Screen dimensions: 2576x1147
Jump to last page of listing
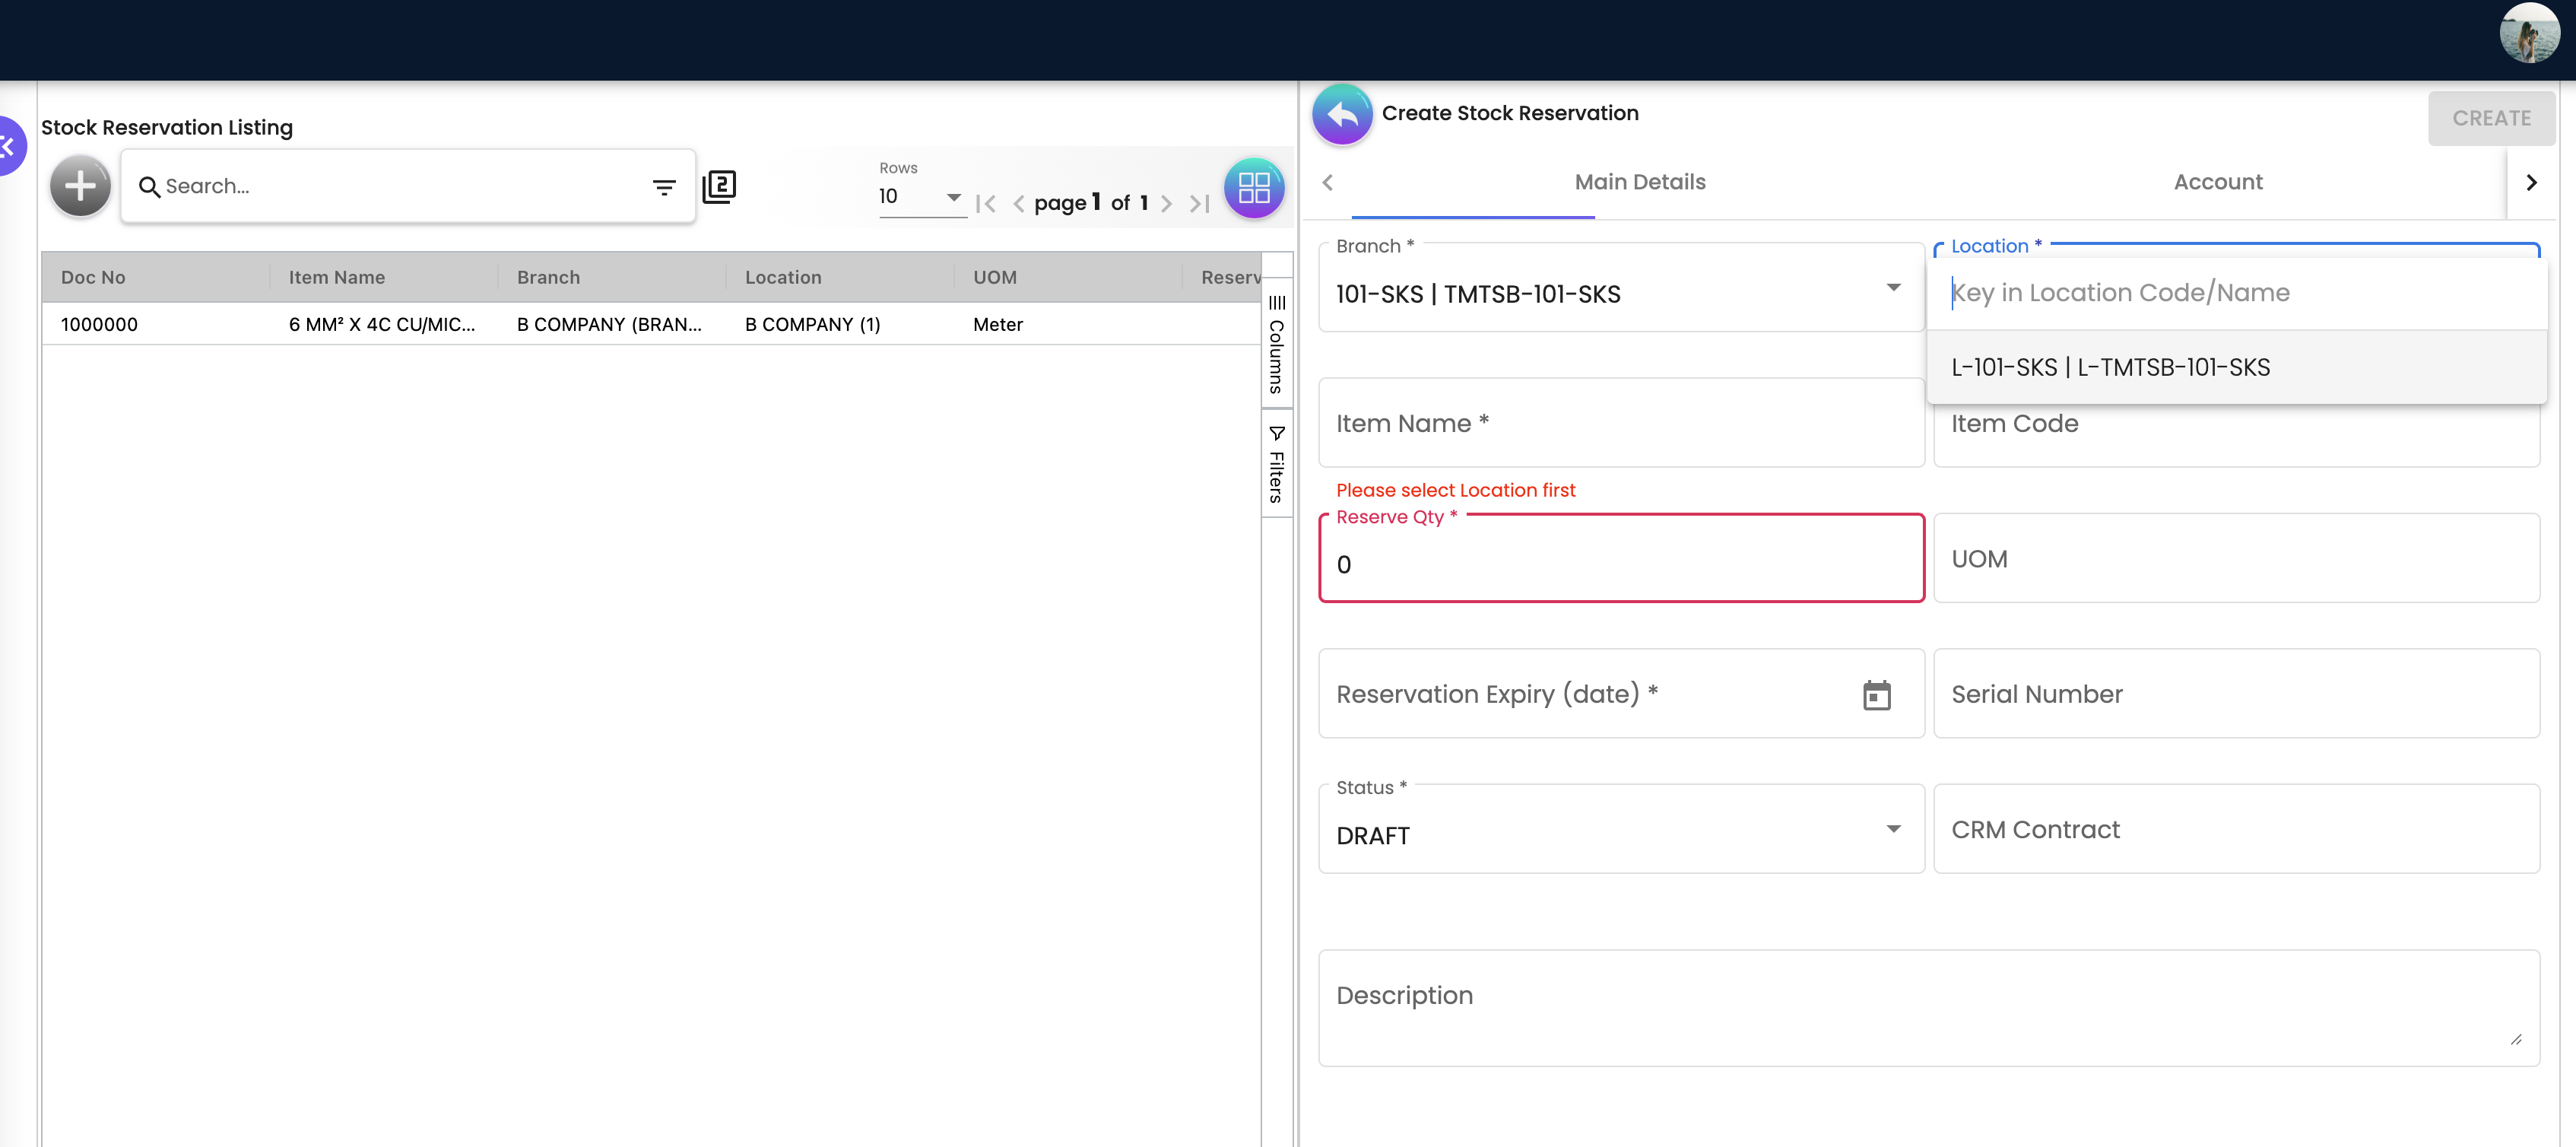coord(1199,204)
